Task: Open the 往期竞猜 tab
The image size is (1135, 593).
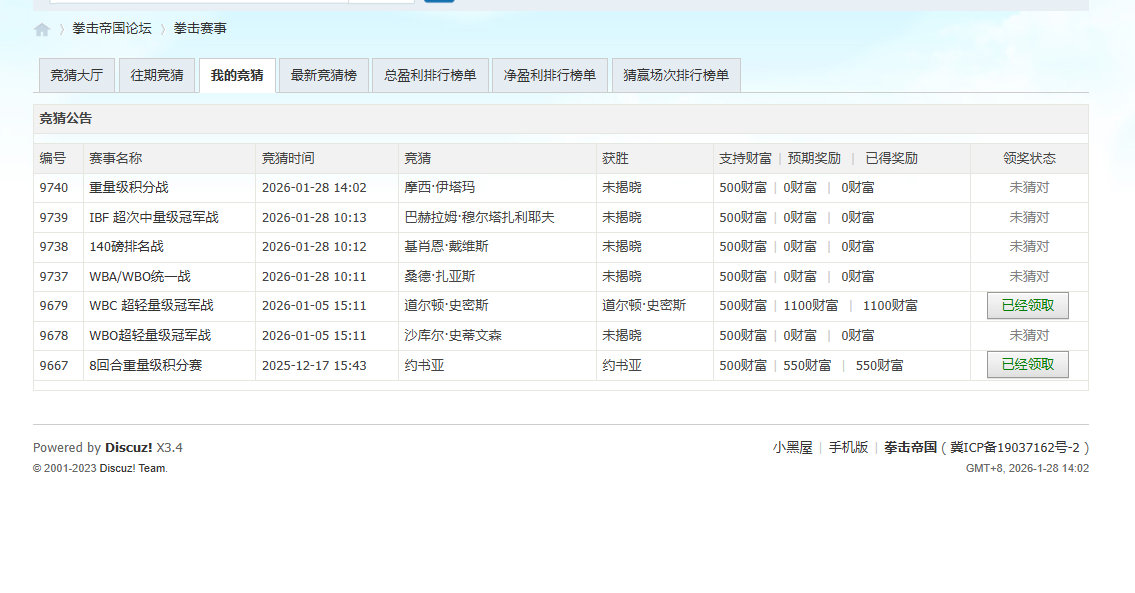Action: point(156,75)
